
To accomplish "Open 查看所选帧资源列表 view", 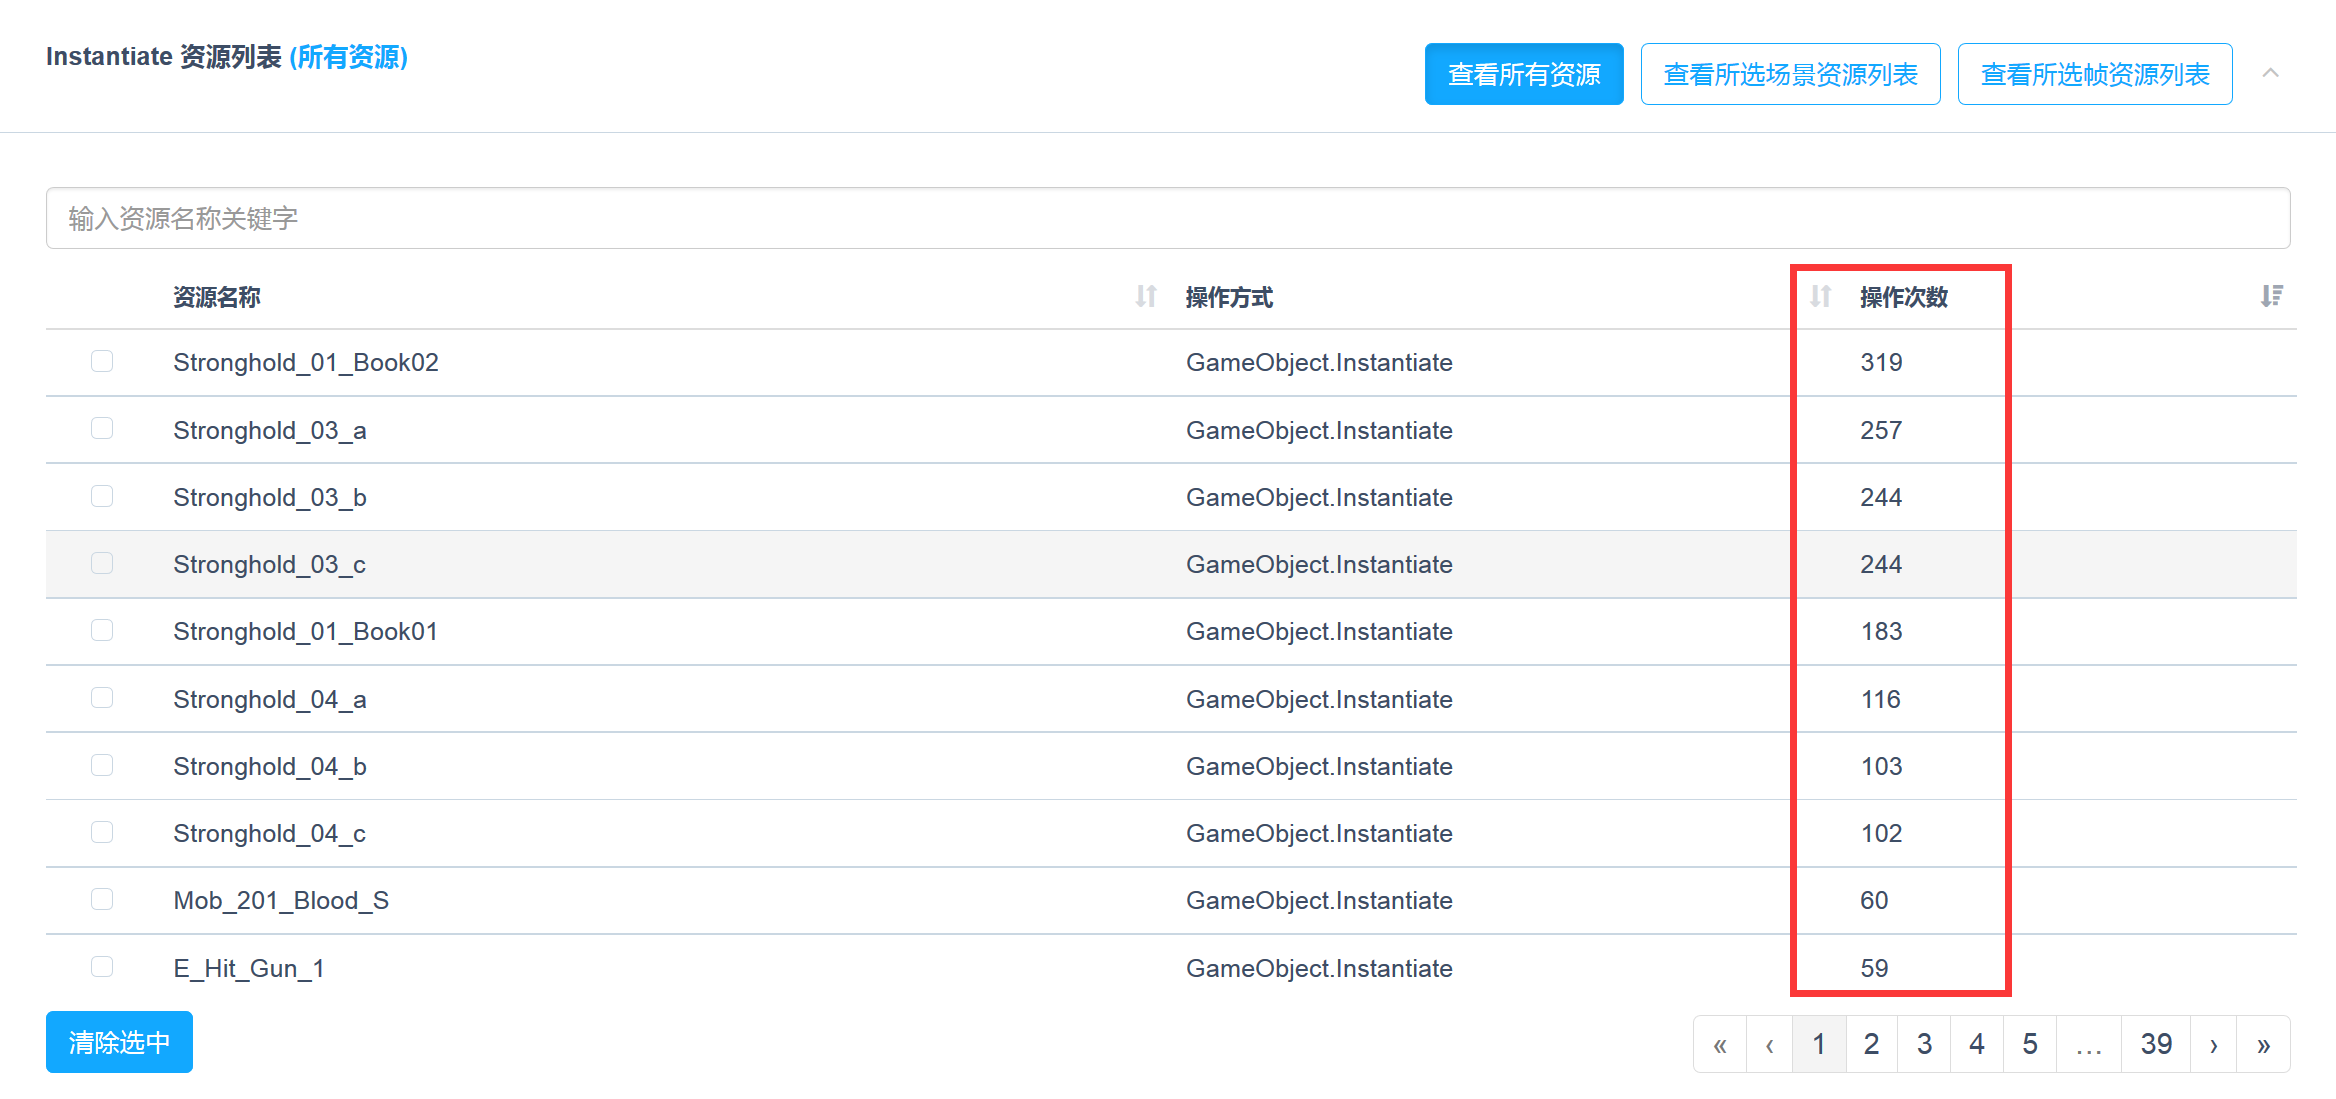I will (x=2095, y=74).
